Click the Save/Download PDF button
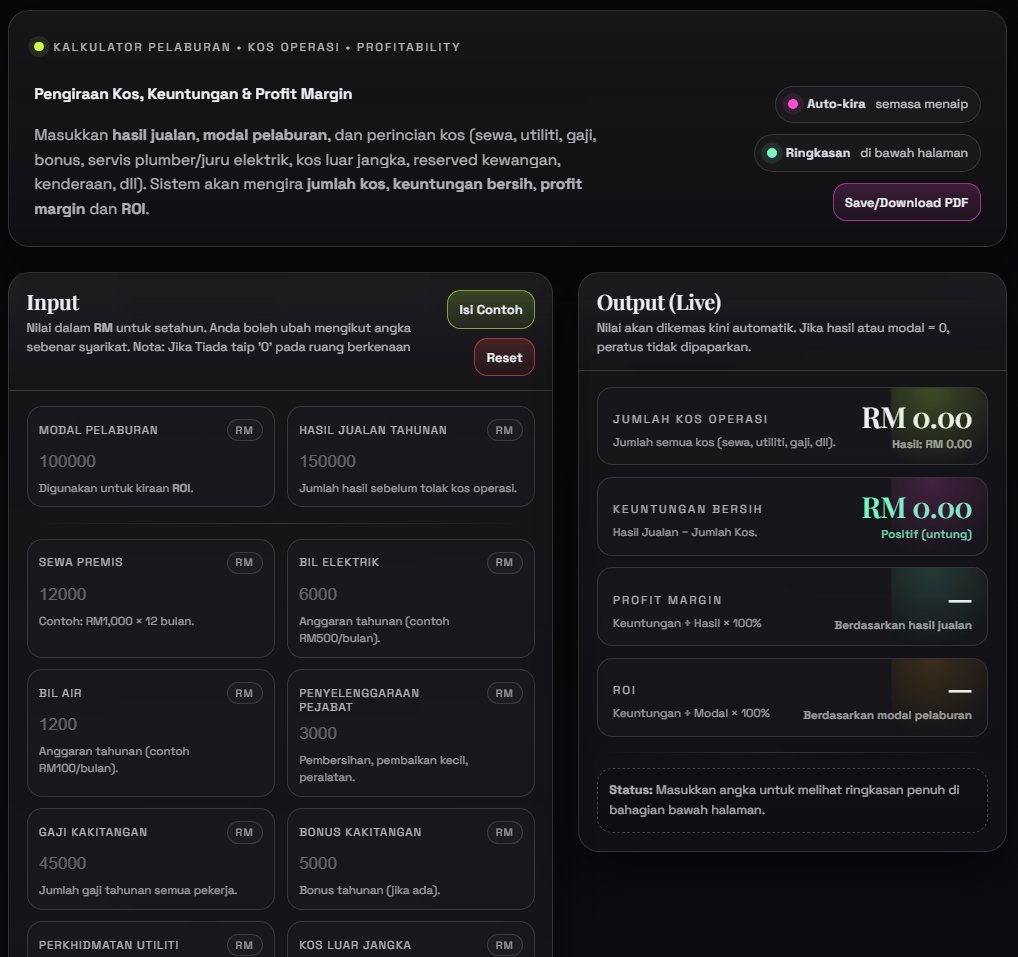1018x957 pixels. tap(906, 203)
